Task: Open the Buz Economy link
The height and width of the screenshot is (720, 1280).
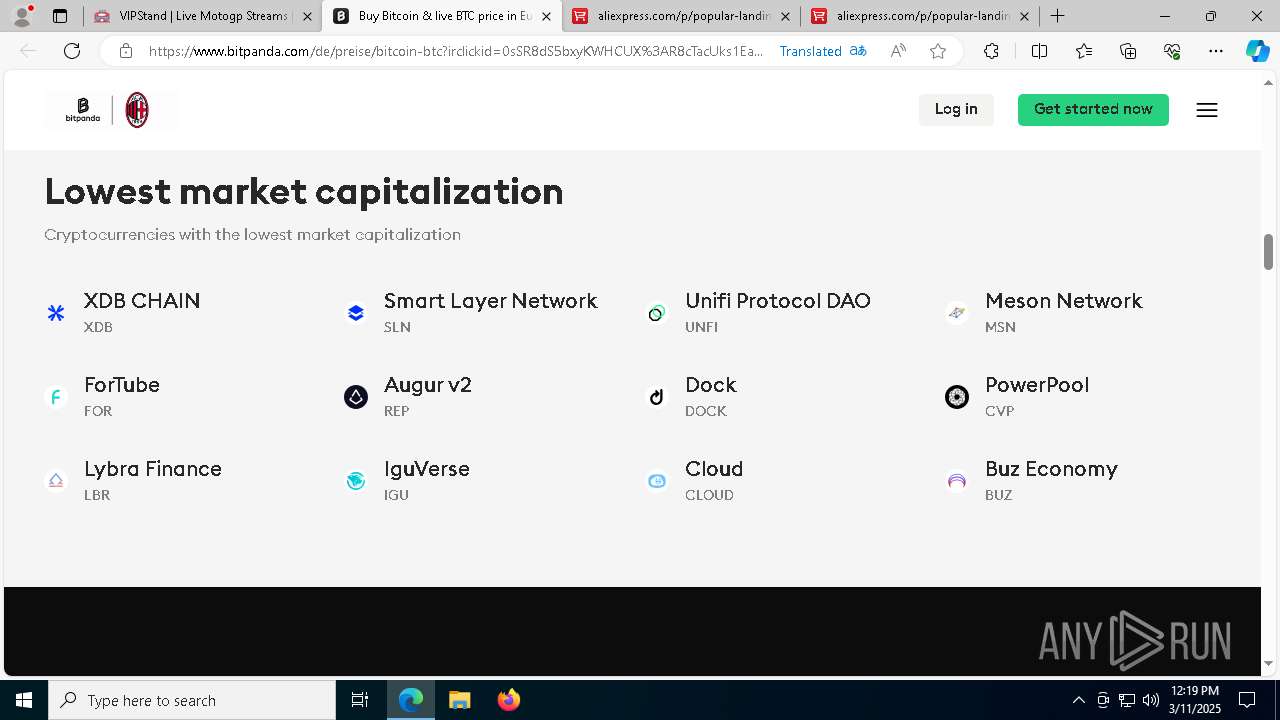Action: pyautogui.click(x=1051, y=469)
